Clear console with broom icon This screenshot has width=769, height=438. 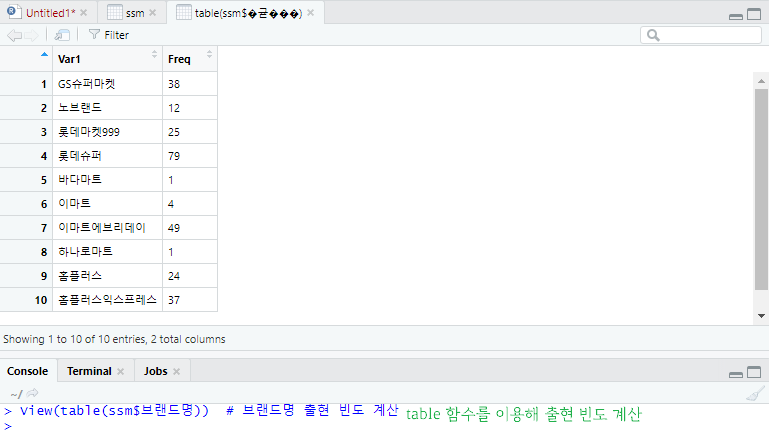(755, 393)
